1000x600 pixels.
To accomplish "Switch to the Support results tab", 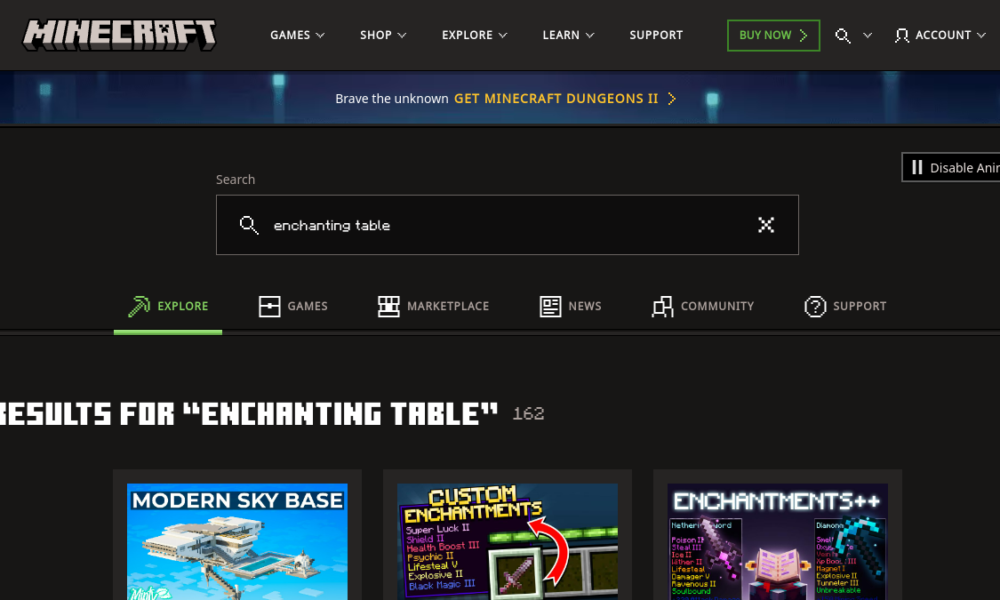I will click(845, 306).
